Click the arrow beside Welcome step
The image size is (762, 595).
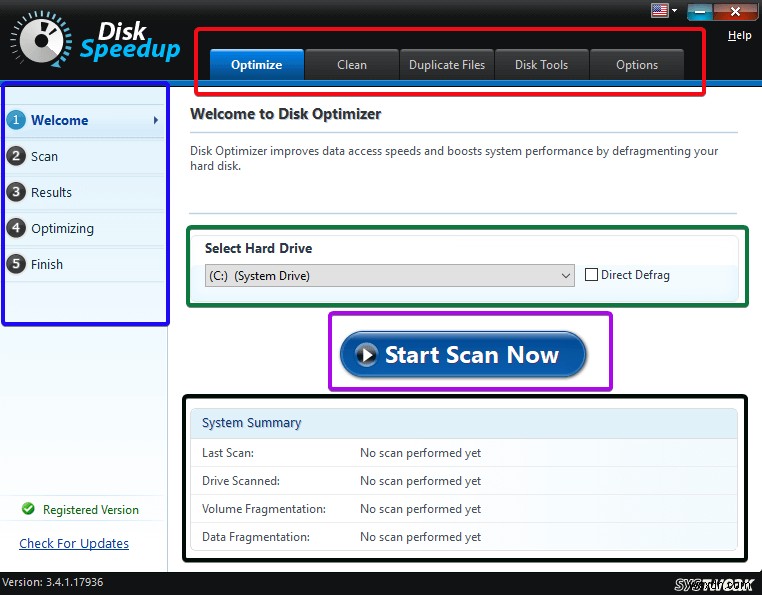[156, 120]
